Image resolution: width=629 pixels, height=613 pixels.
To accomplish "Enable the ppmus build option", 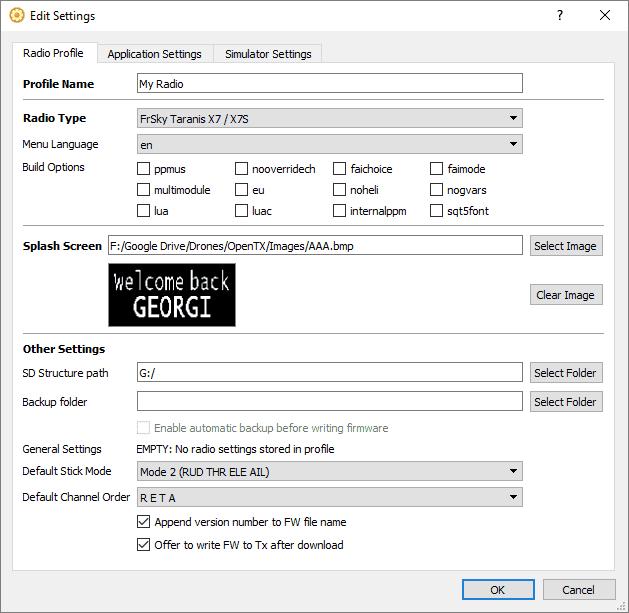I will [x=143, y=168].
